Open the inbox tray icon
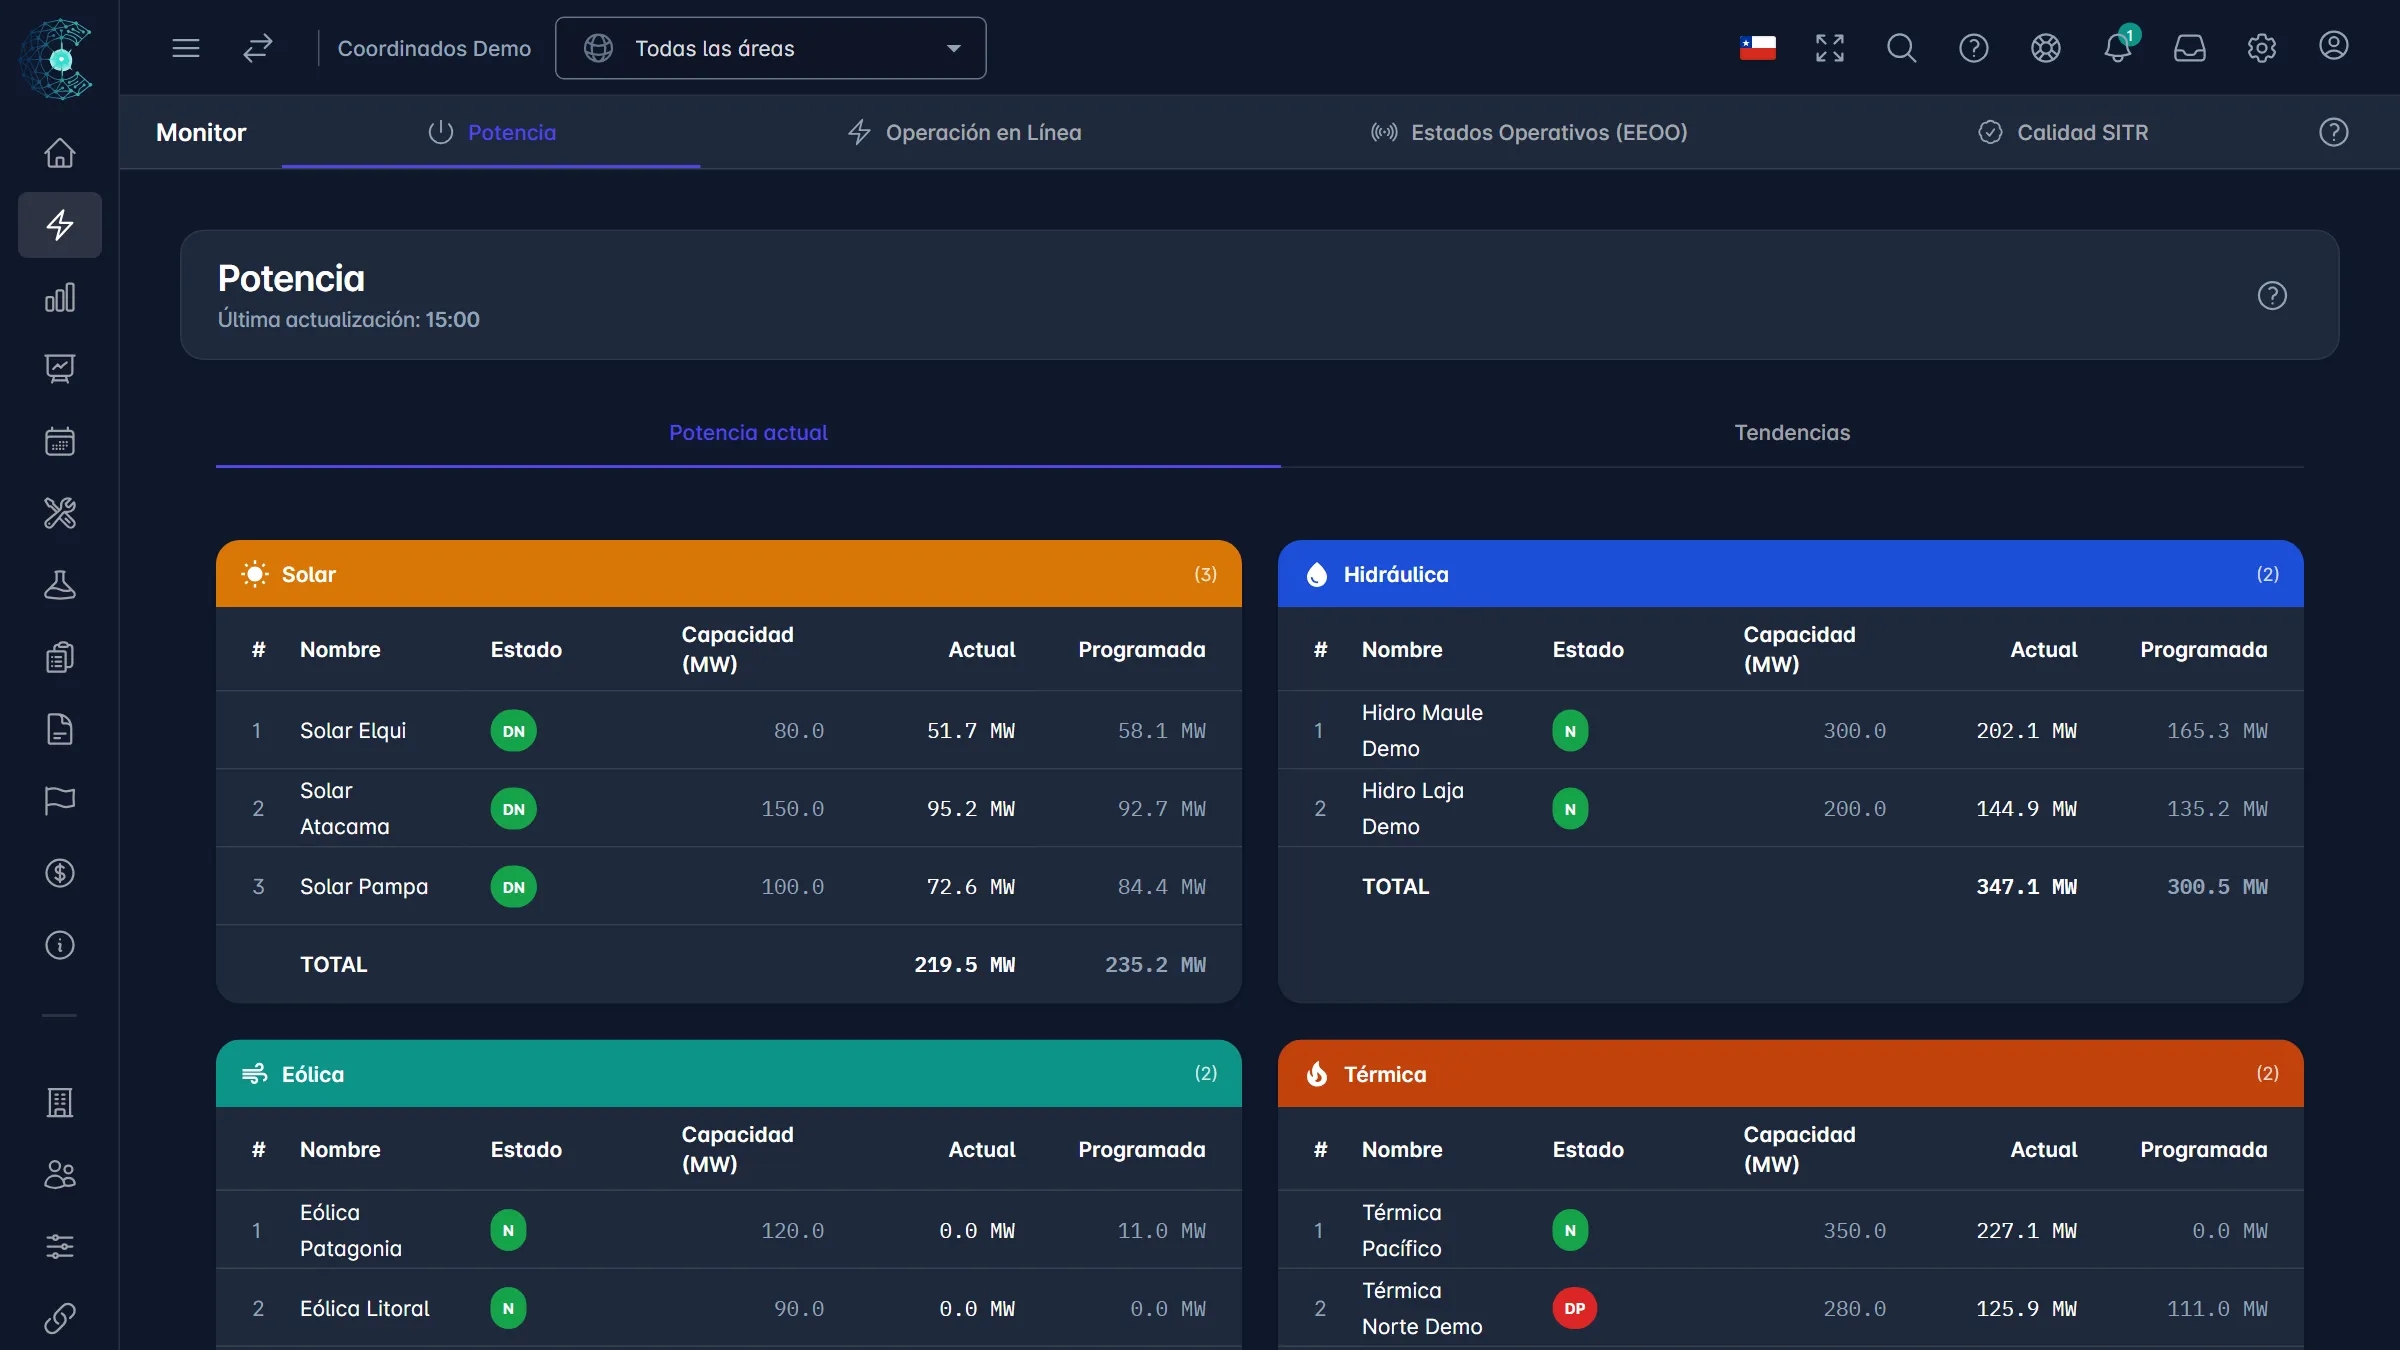 pyautogui.click(x=2189, y=48)
